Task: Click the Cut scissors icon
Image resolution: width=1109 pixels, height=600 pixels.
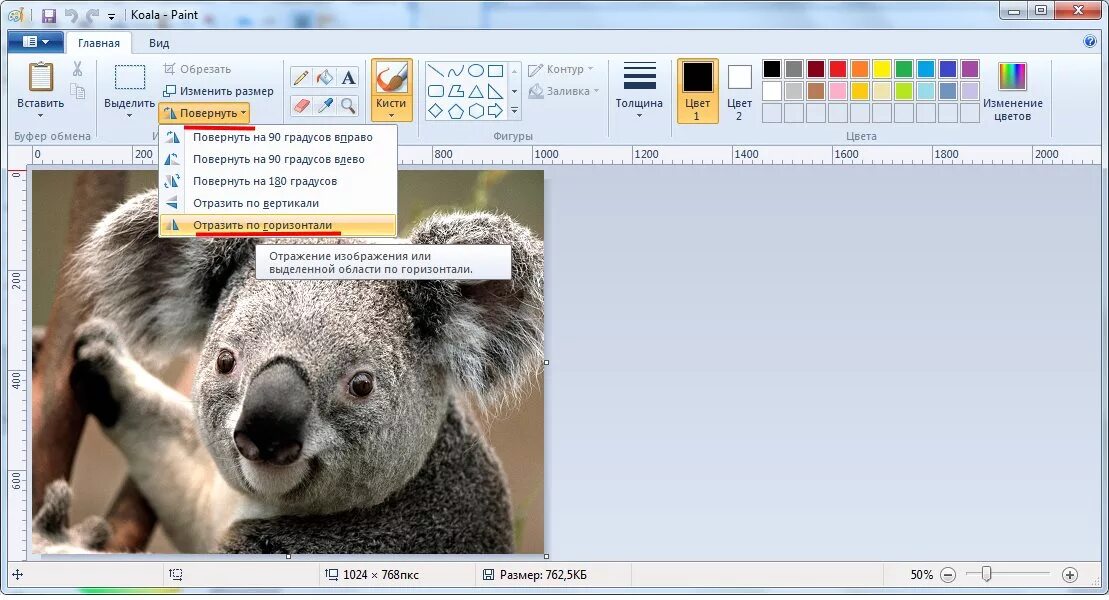Action: tap(77, 69)
